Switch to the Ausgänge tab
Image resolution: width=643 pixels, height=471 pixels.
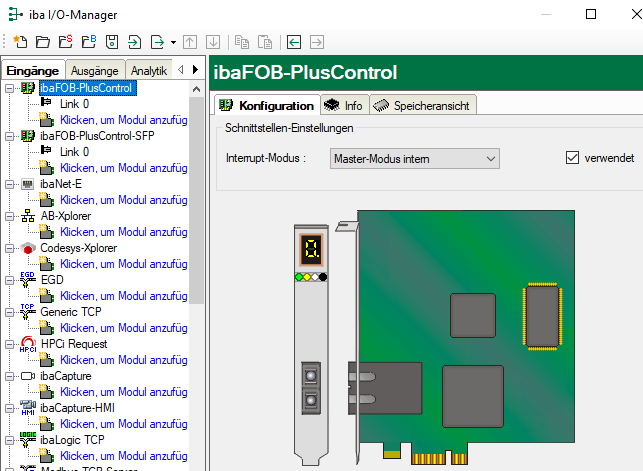tap(95, 70)
